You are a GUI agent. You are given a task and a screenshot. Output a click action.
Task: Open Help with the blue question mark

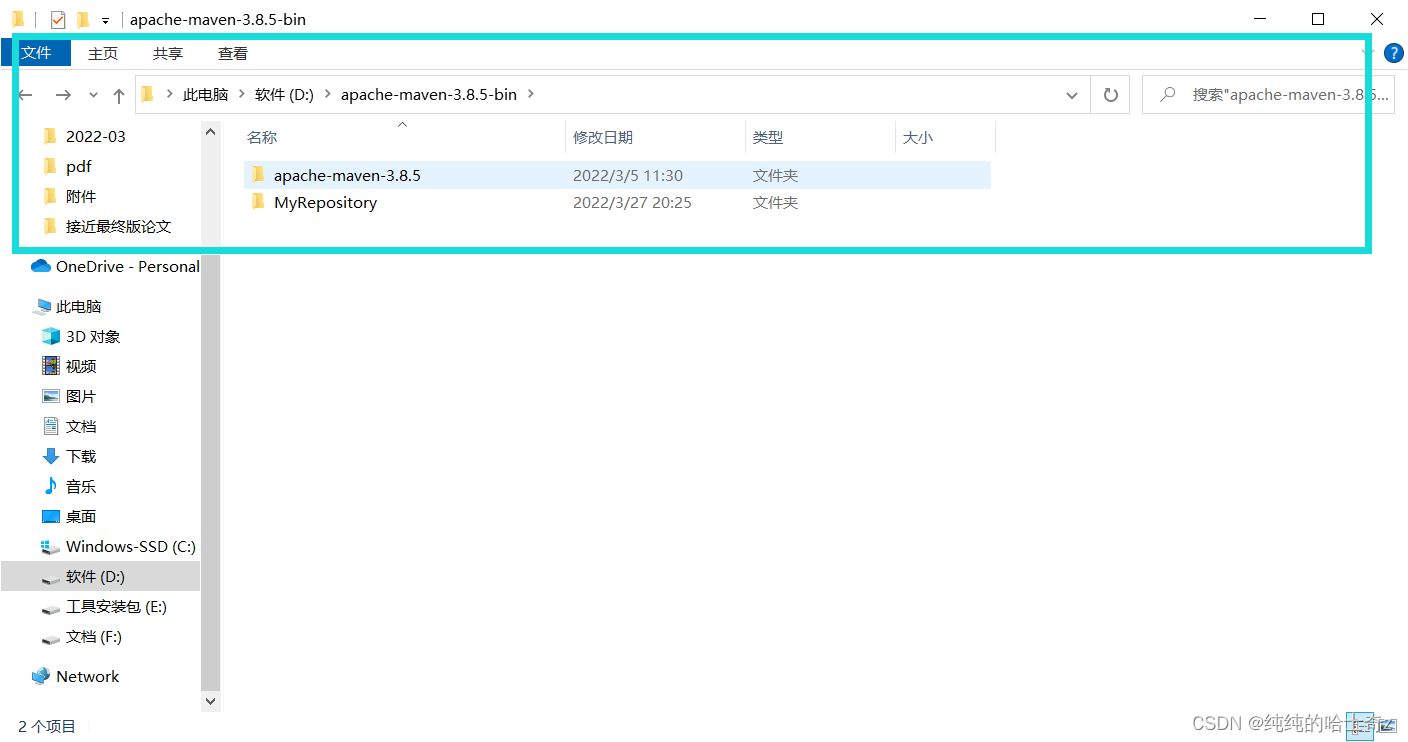[x=1393, y=53]
